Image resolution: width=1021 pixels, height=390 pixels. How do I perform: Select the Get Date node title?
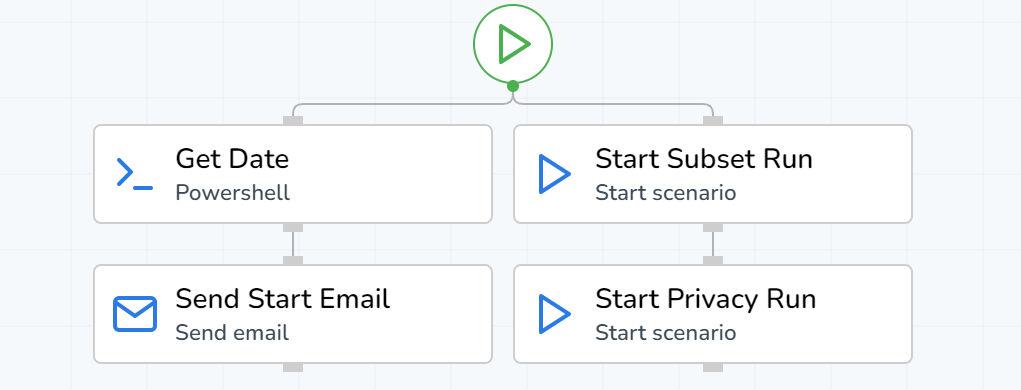click(x=232, y=159)
